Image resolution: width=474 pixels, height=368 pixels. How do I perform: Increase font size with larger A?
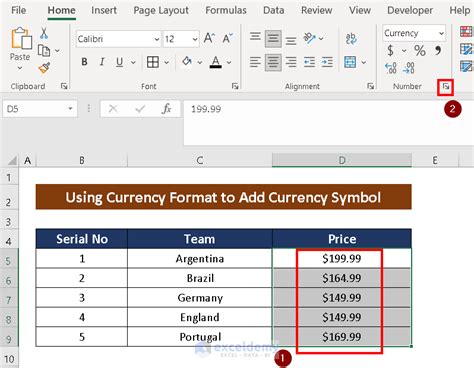tap(209, 38)
